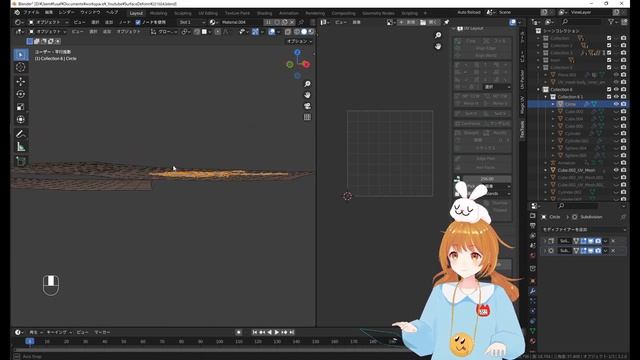
Task: Switch to the Layout workspace tab
Action: point(136,13)
